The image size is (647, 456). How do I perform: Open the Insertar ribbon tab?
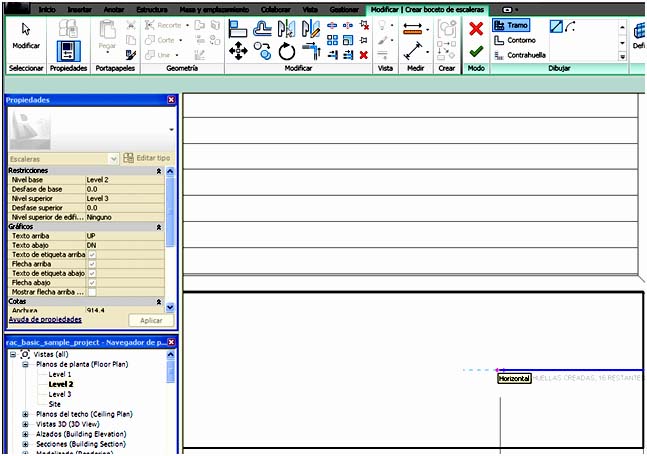pyautogui.click(x=79, y=8)
